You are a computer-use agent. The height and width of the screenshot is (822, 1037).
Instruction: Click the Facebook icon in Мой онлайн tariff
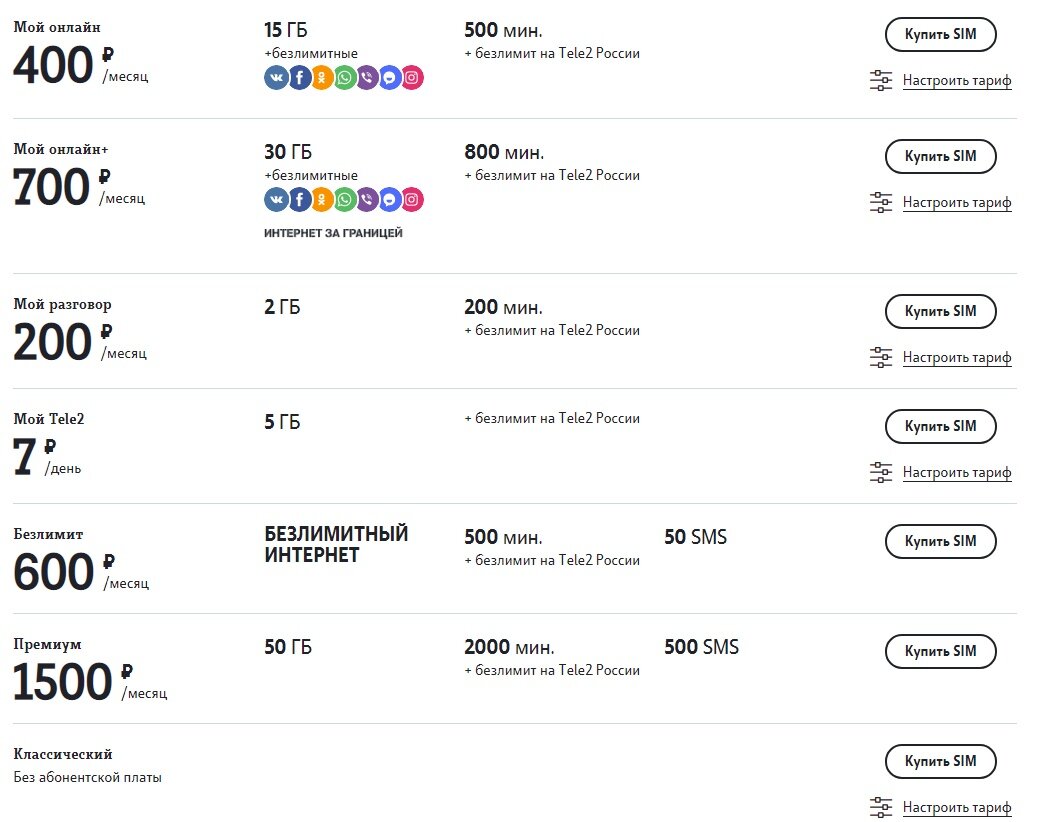click(299, 78)
